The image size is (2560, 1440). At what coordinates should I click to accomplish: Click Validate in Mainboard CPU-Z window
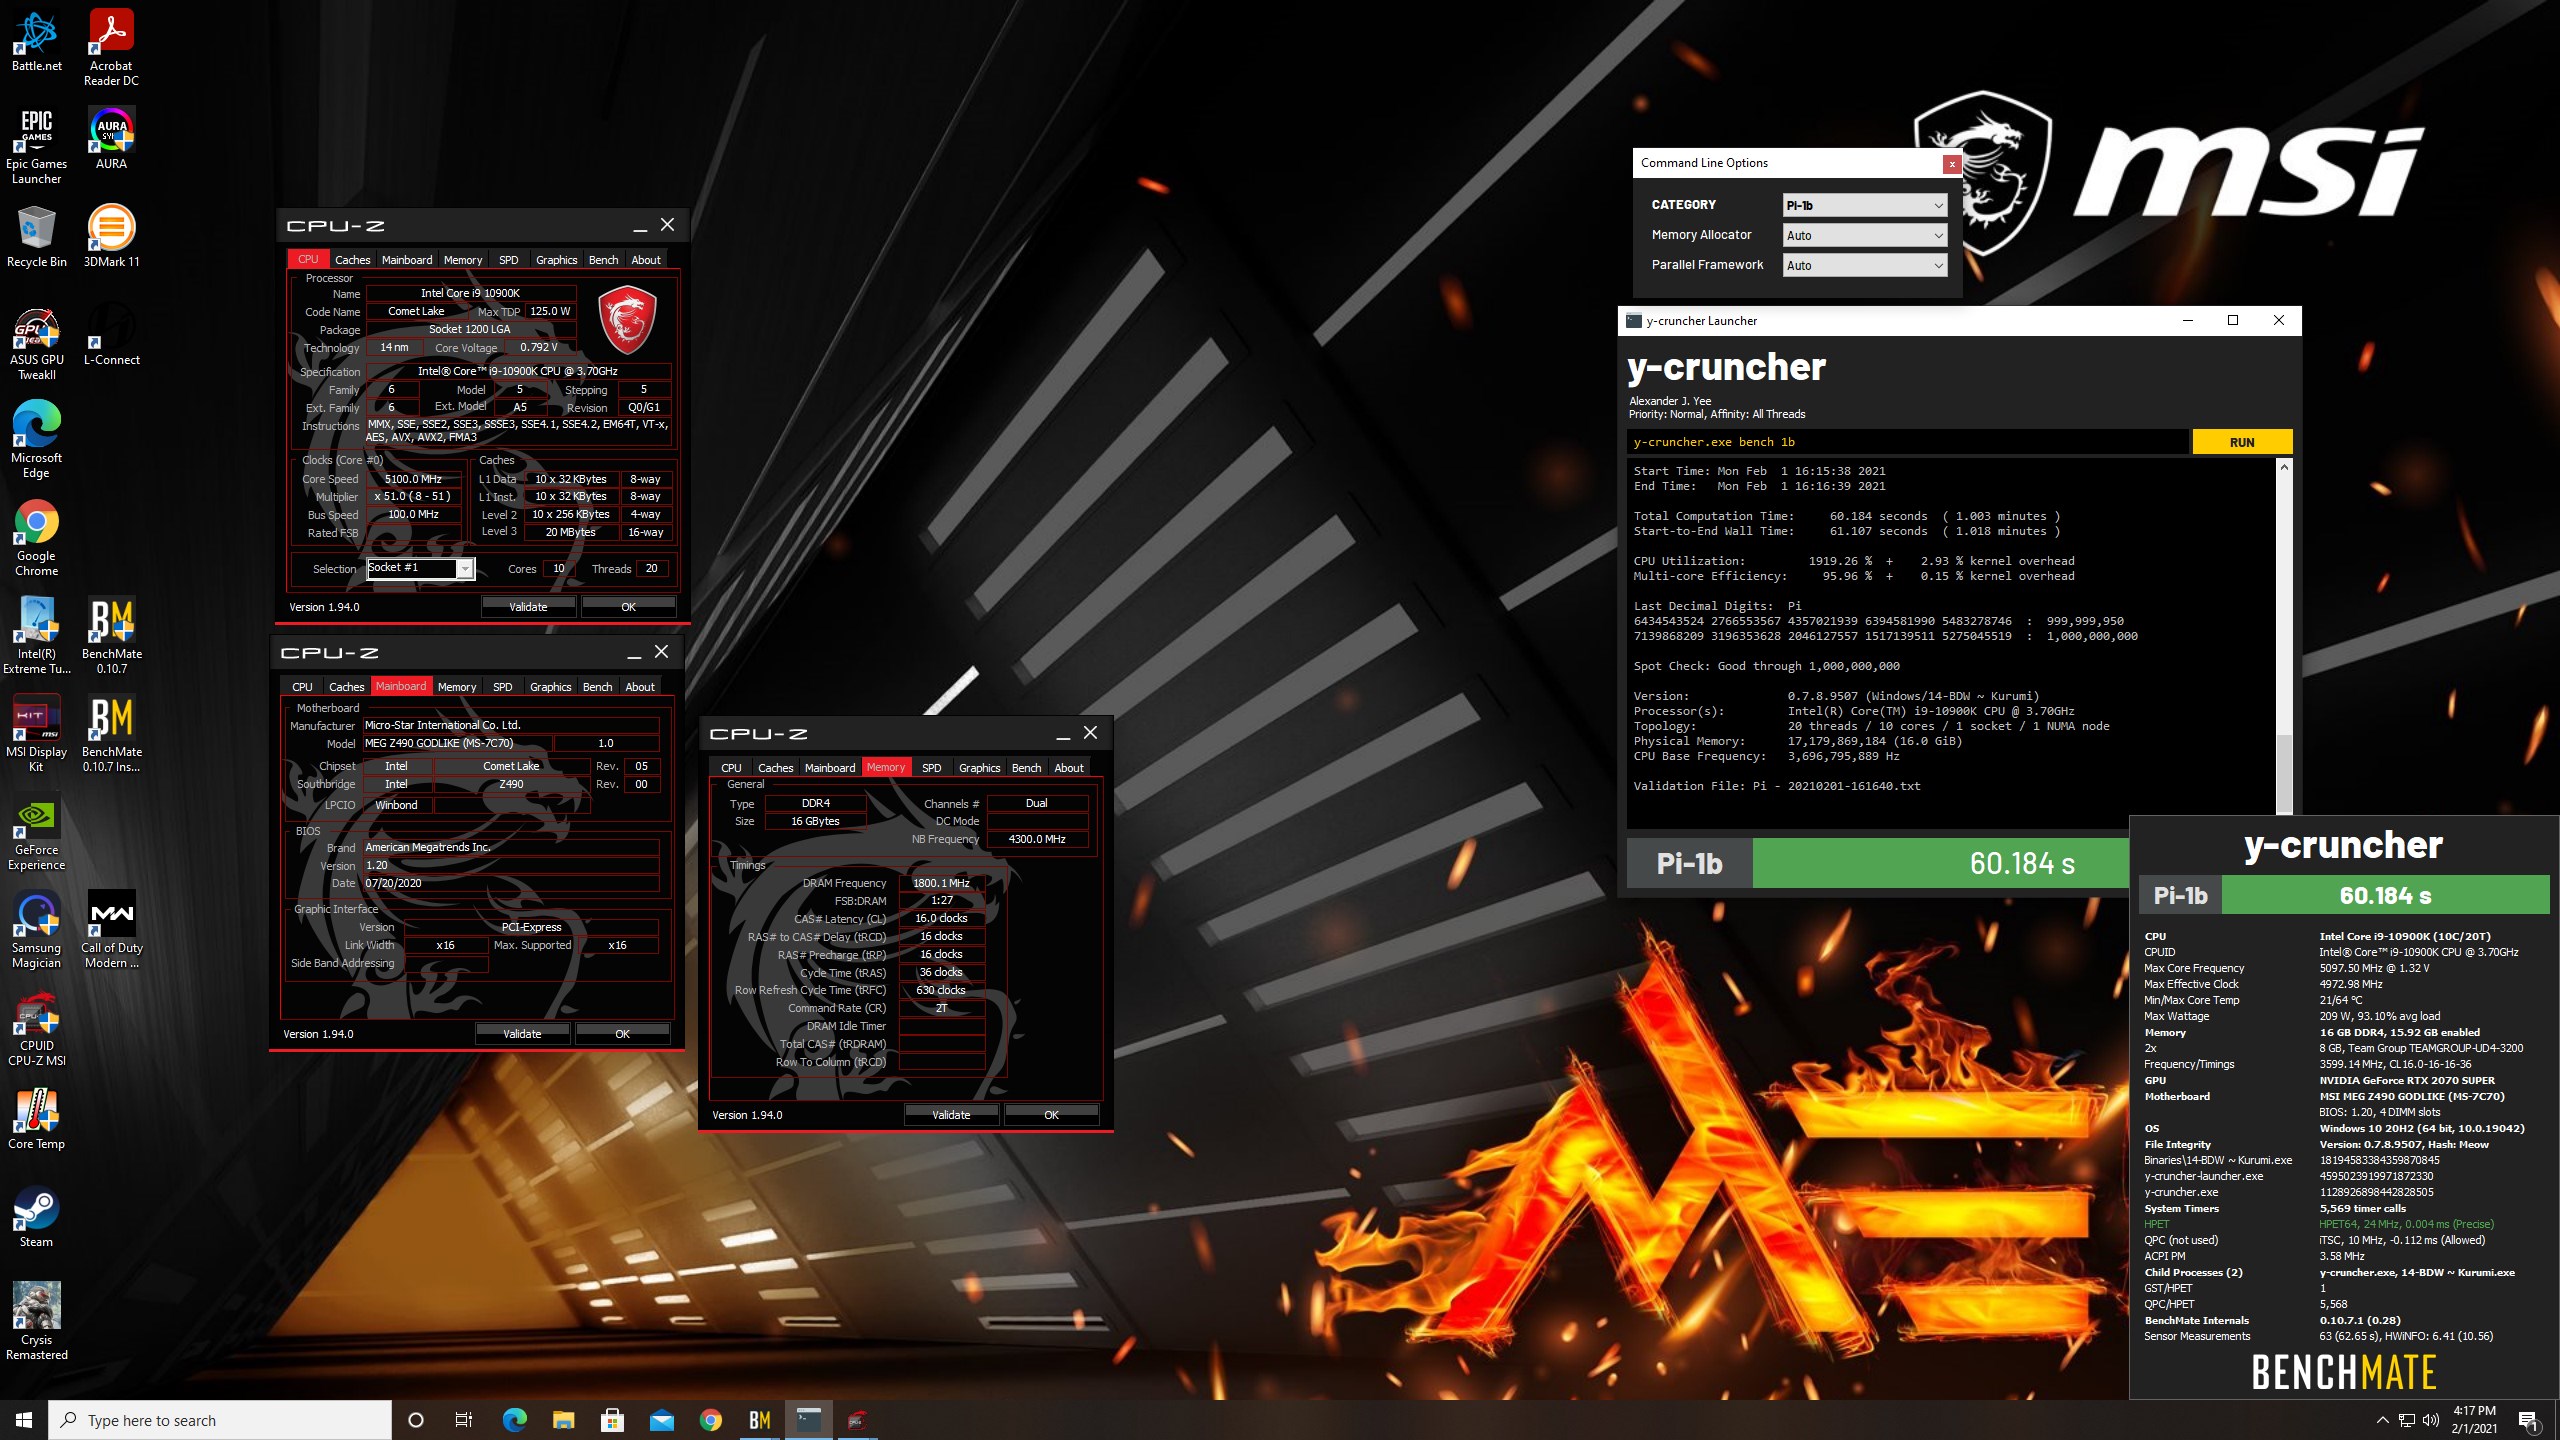(522, 1034)
